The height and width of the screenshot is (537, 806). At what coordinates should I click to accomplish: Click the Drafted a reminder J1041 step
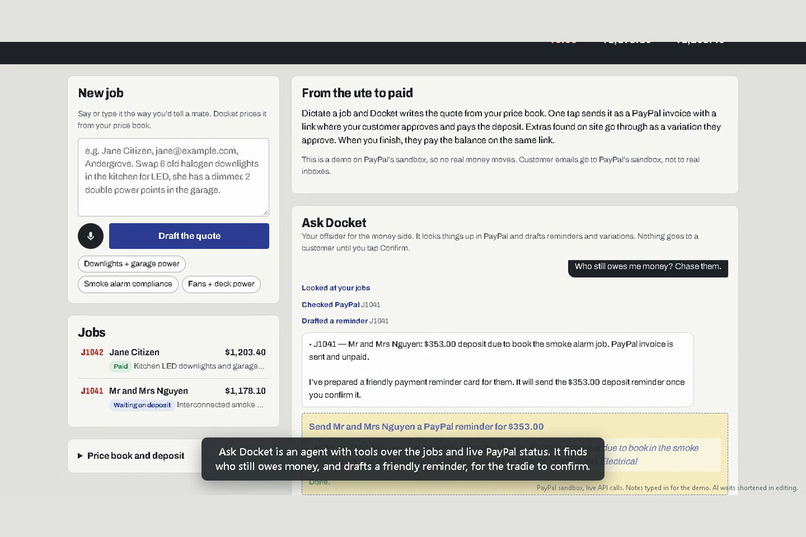pyautogui.click(x=345, y=321)
